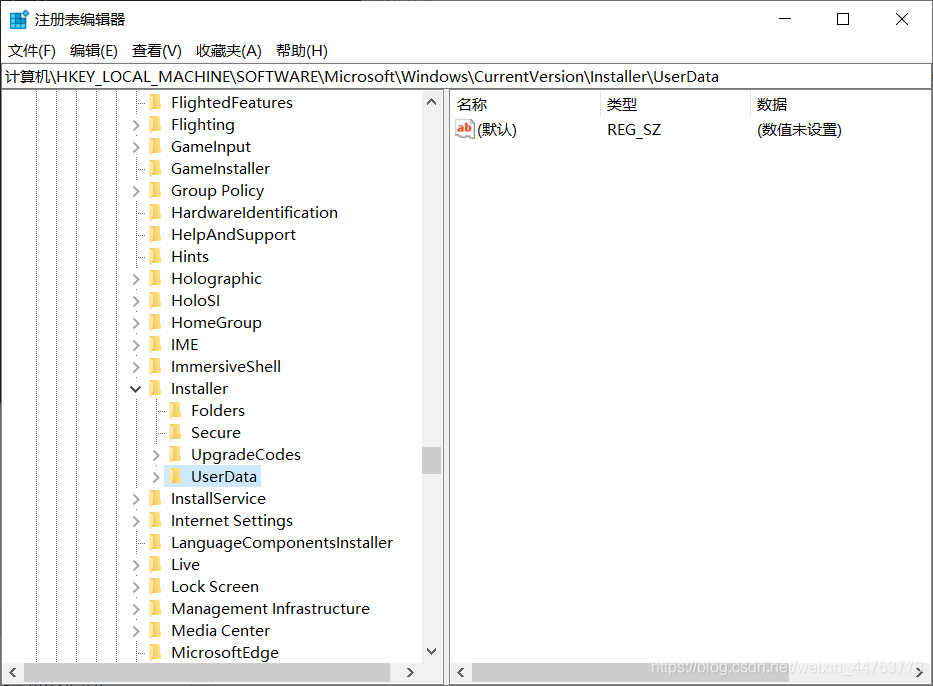Expand the Flighting key
Screen dimensions: 933x686
(136, 125)
